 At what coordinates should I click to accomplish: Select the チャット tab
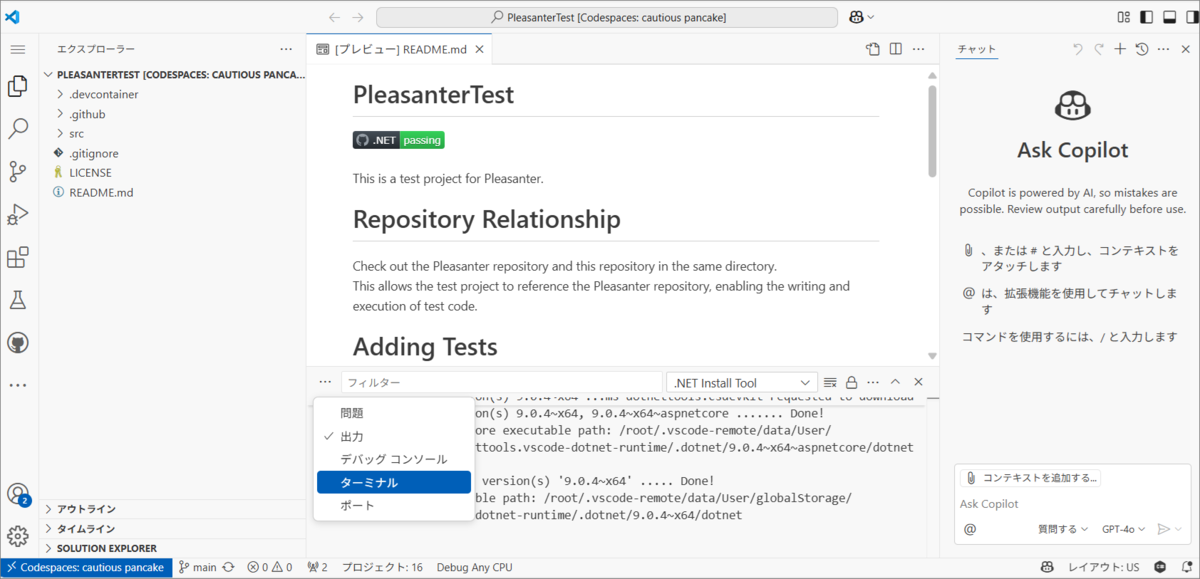976,49
